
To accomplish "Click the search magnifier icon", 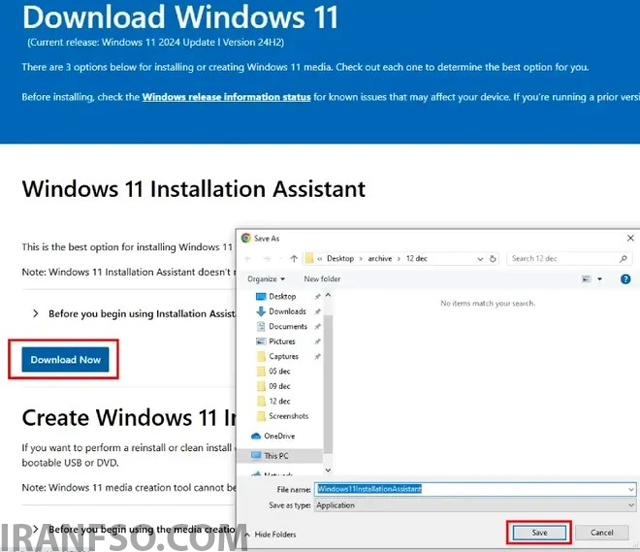I will pyautogui.click(x=623, y=258).
